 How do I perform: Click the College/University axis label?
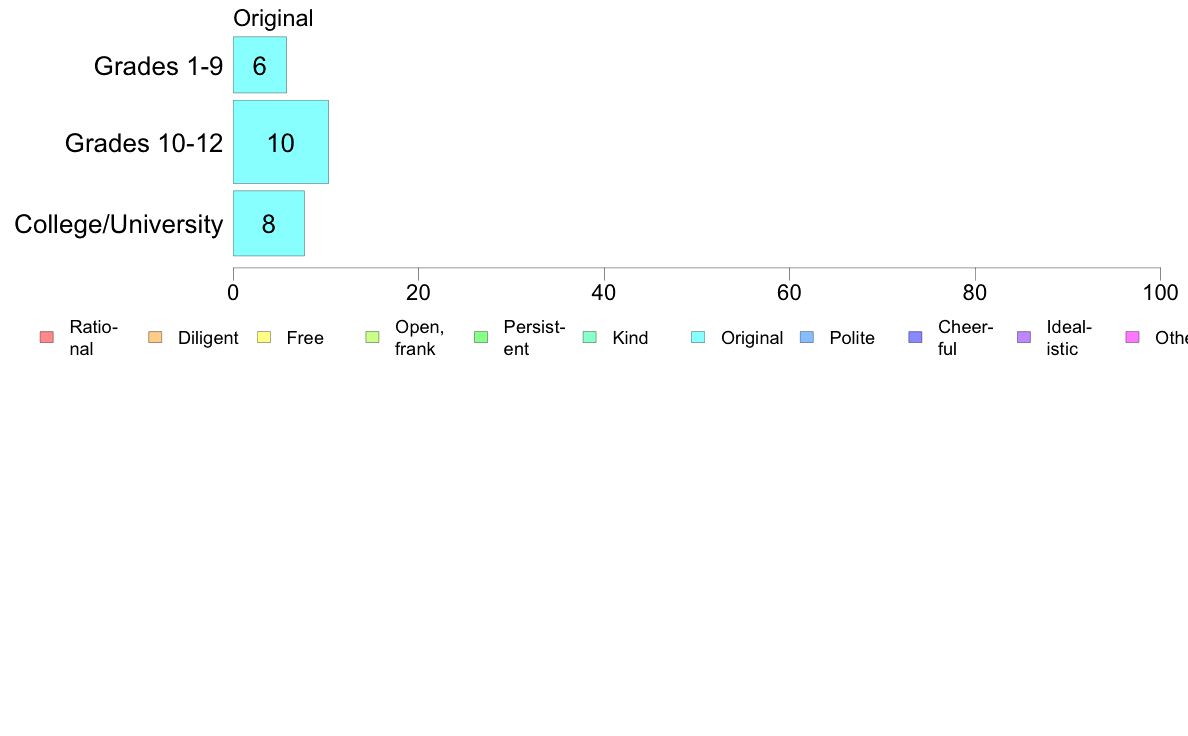[x=119, y=224]
